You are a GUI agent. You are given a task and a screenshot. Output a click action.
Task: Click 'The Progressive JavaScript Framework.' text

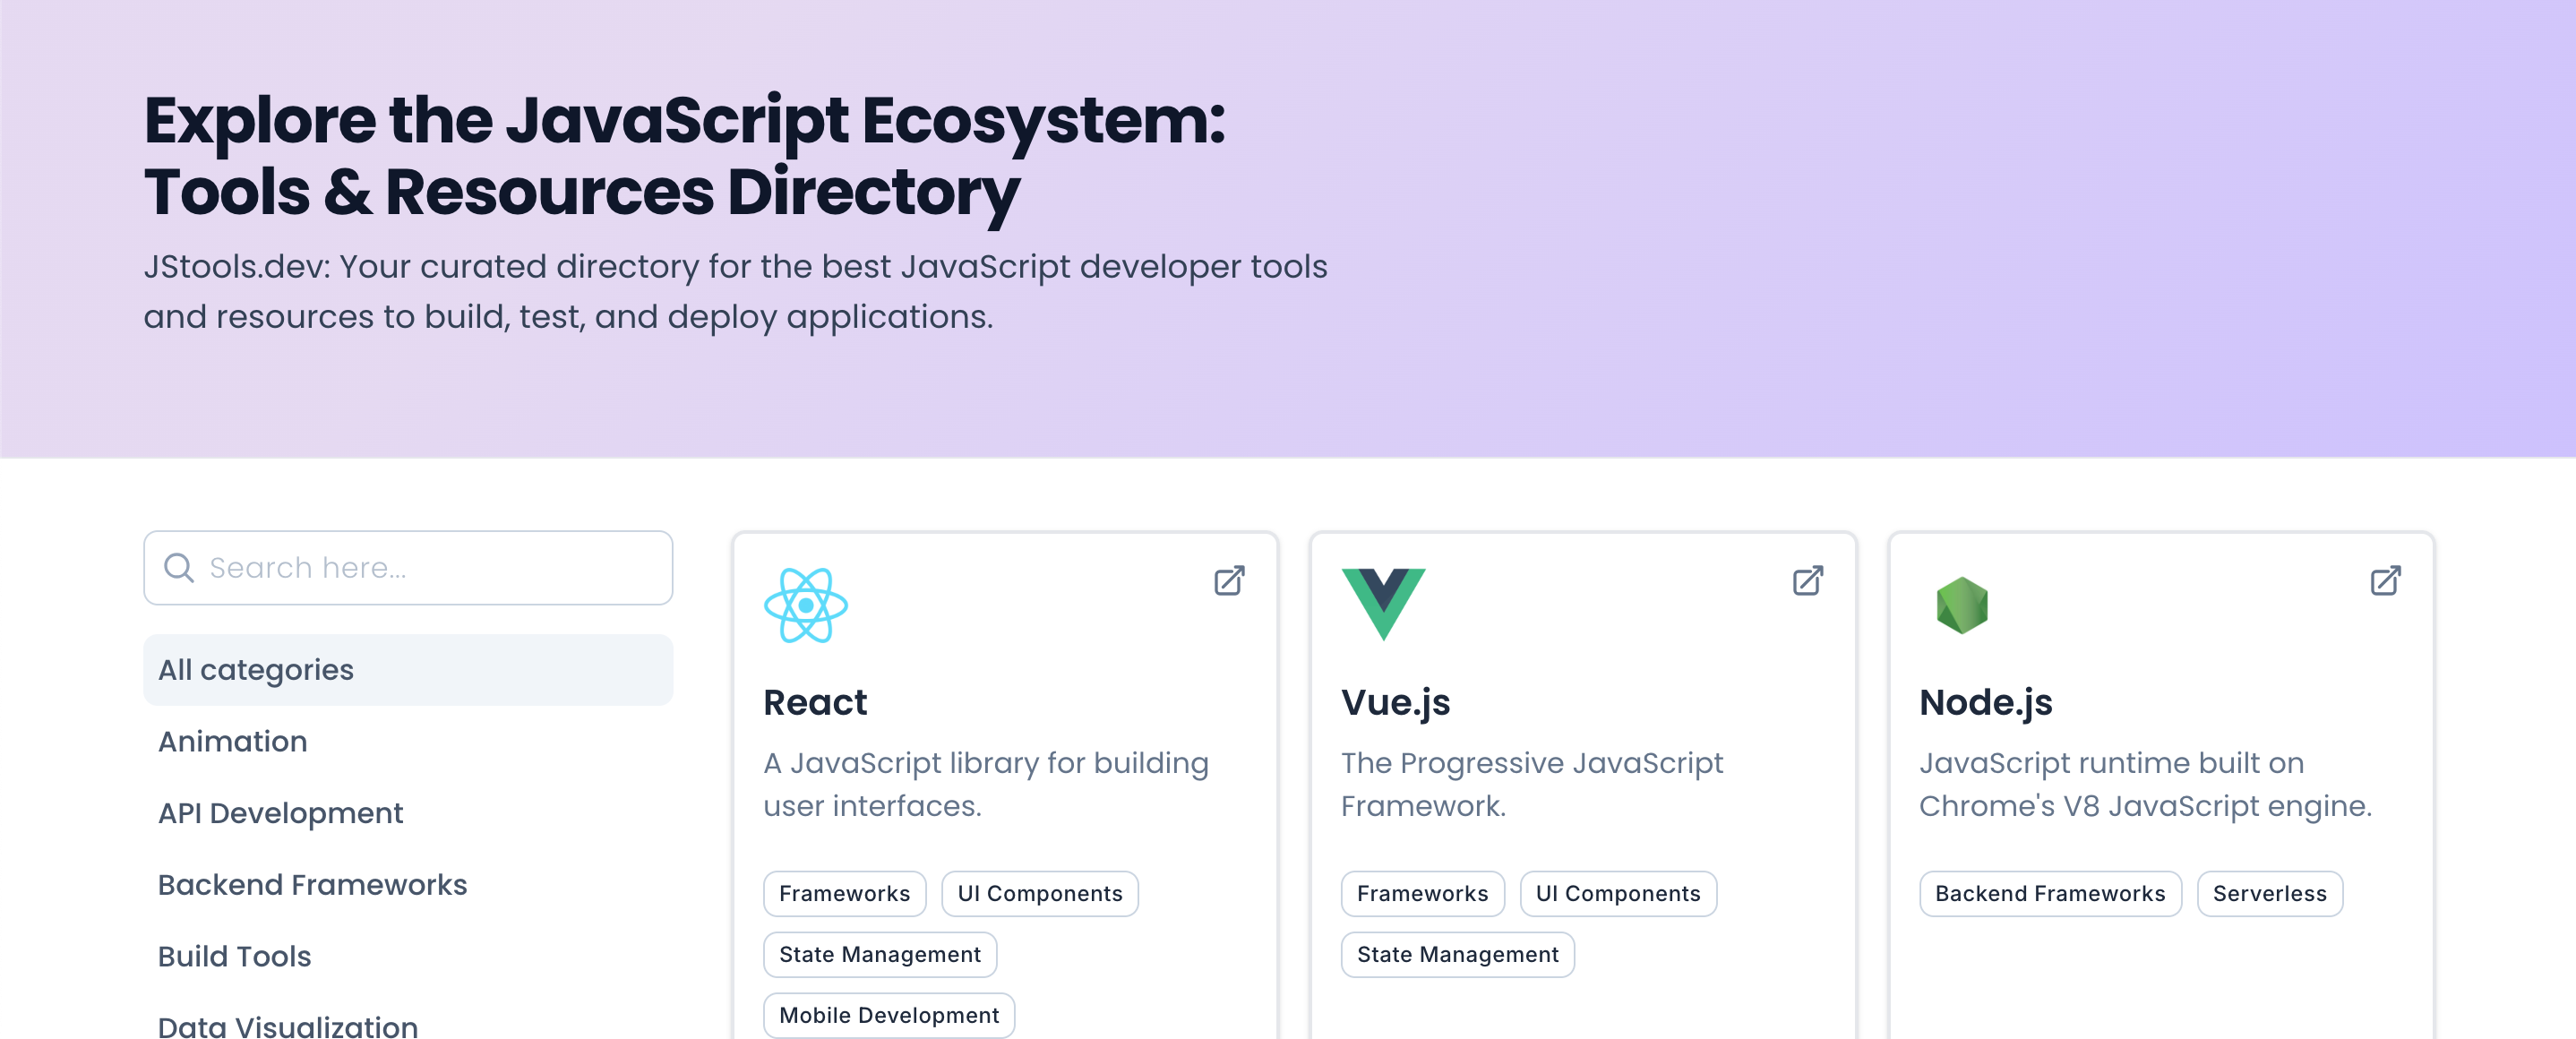coord(1532,785)
